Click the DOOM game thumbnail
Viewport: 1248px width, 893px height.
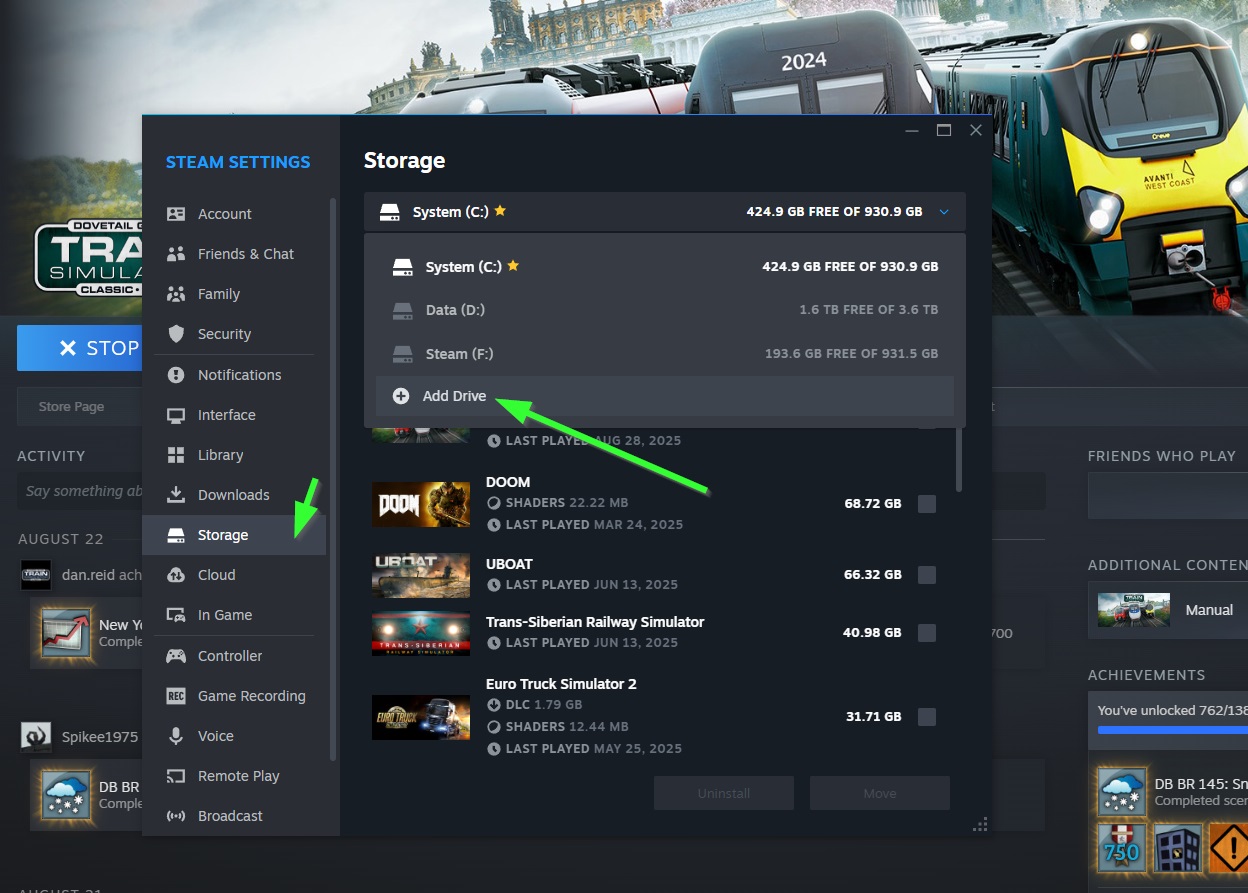point(421,504)
